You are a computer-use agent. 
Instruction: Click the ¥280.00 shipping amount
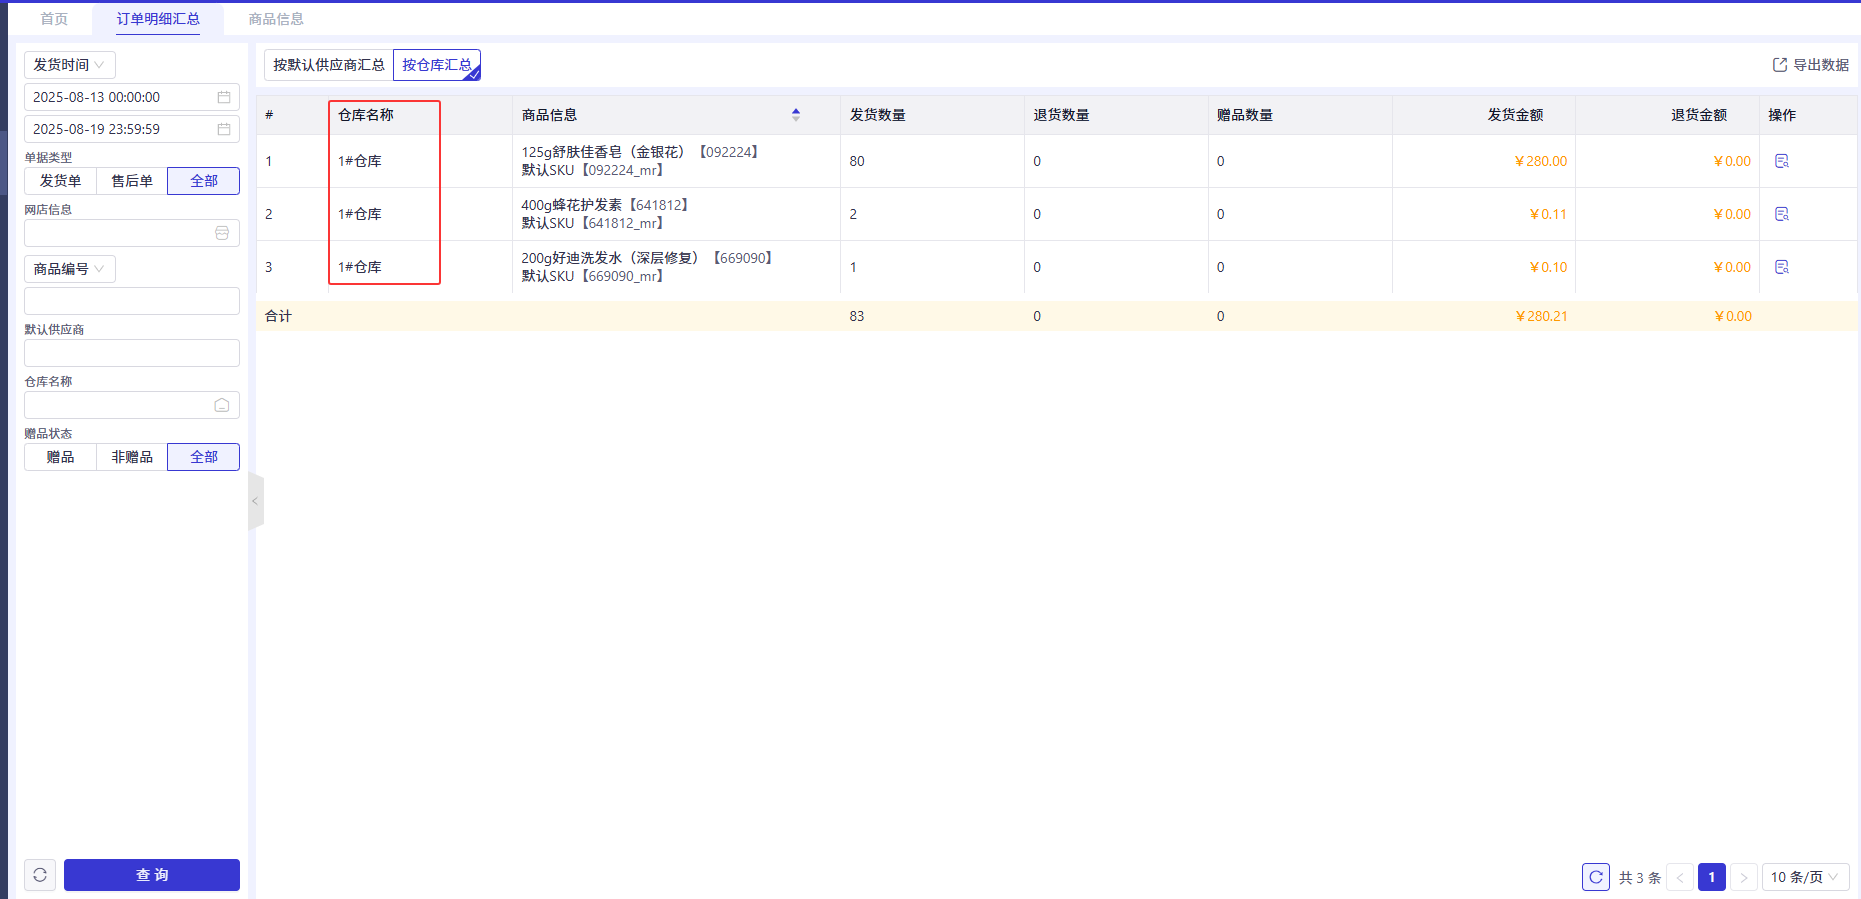[x=1540, y=161]
